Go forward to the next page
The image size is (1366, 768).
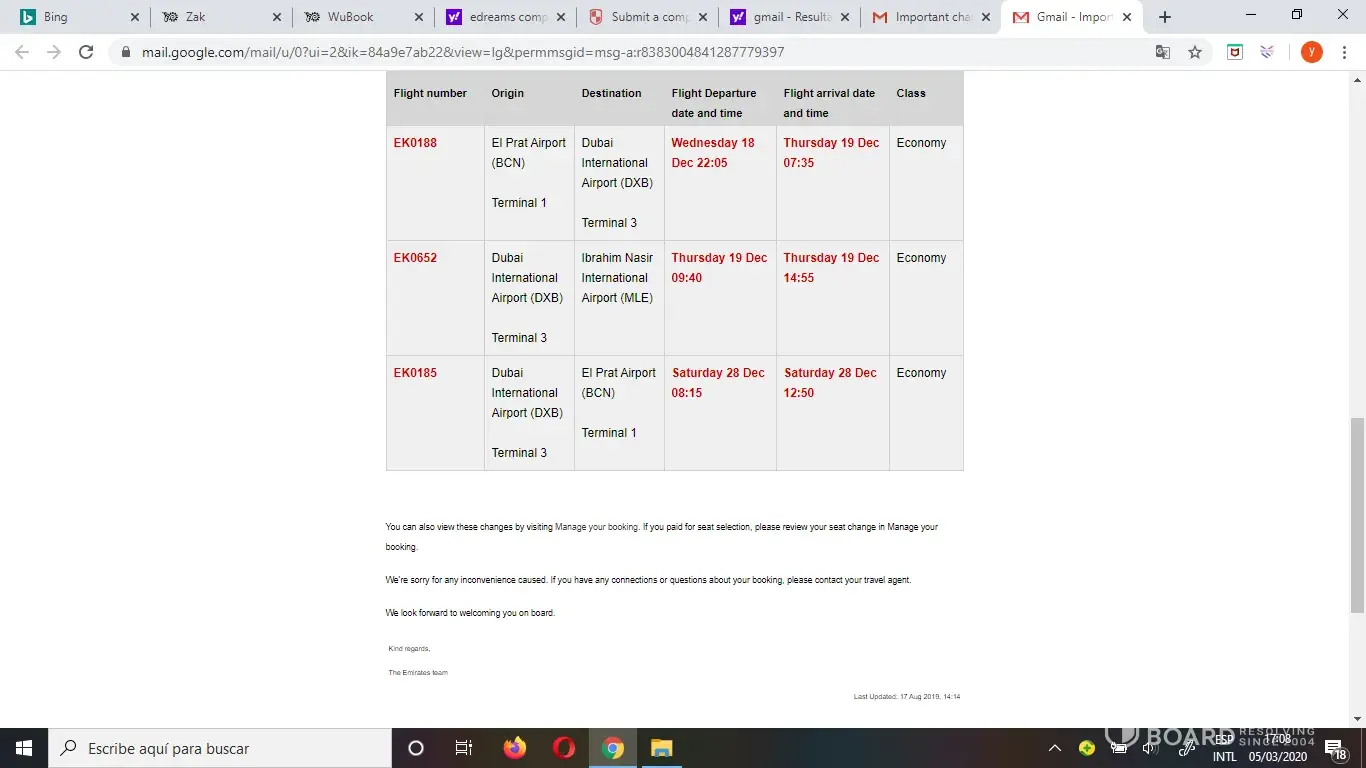point(54,52)
